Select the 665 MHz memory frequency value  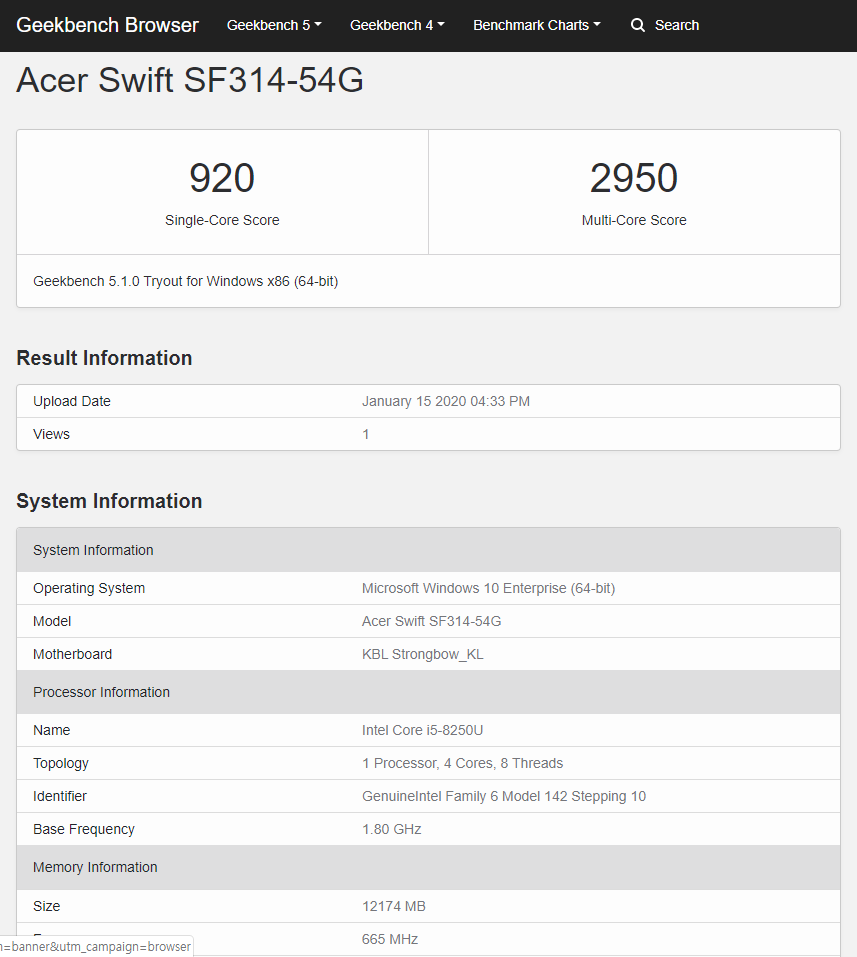pos(390,939)
